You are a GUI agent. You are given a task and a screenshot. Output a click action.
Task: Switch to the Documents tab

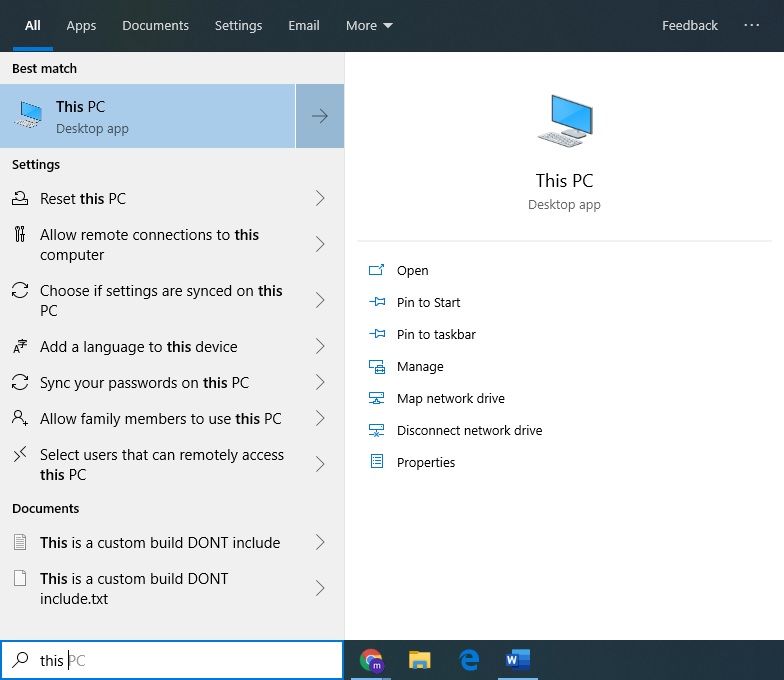point(156,25)
